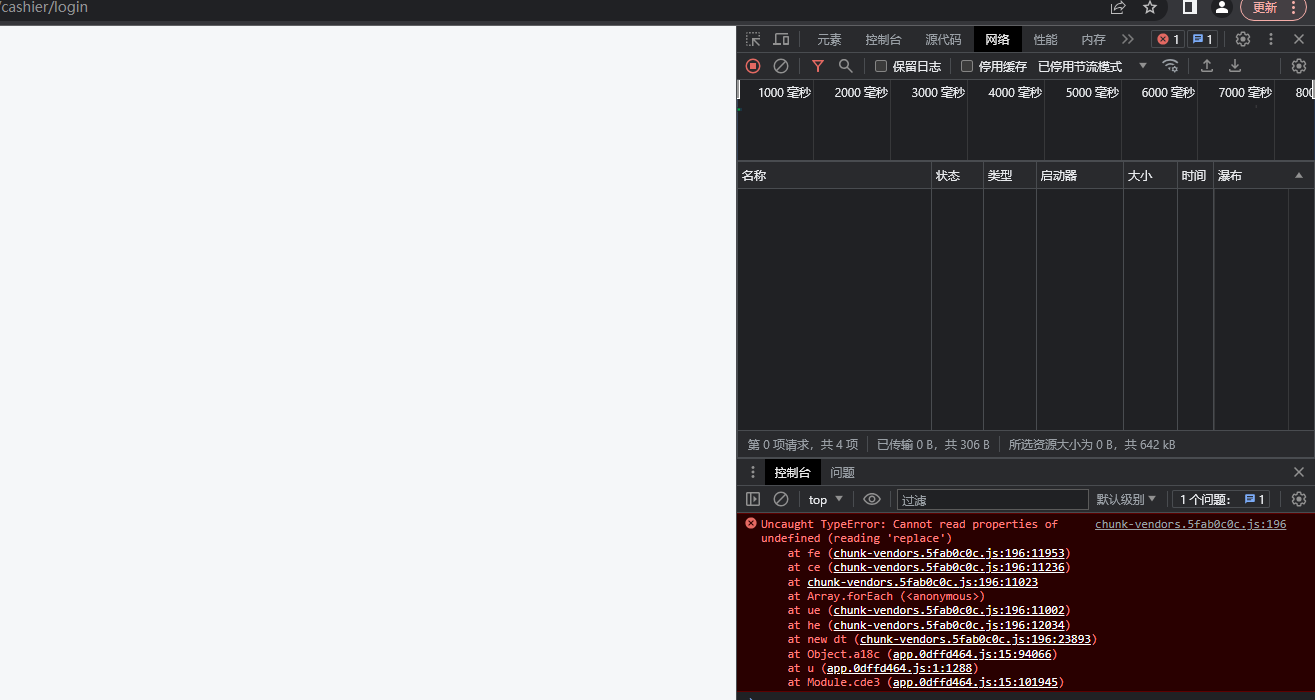Image resolution: width=1315 pixels, height=700 pixels.
Task: Open link chunk-vendors.5fab0c0c.js:196:23893
Action: pyautogui.click(x=976, y=639)
